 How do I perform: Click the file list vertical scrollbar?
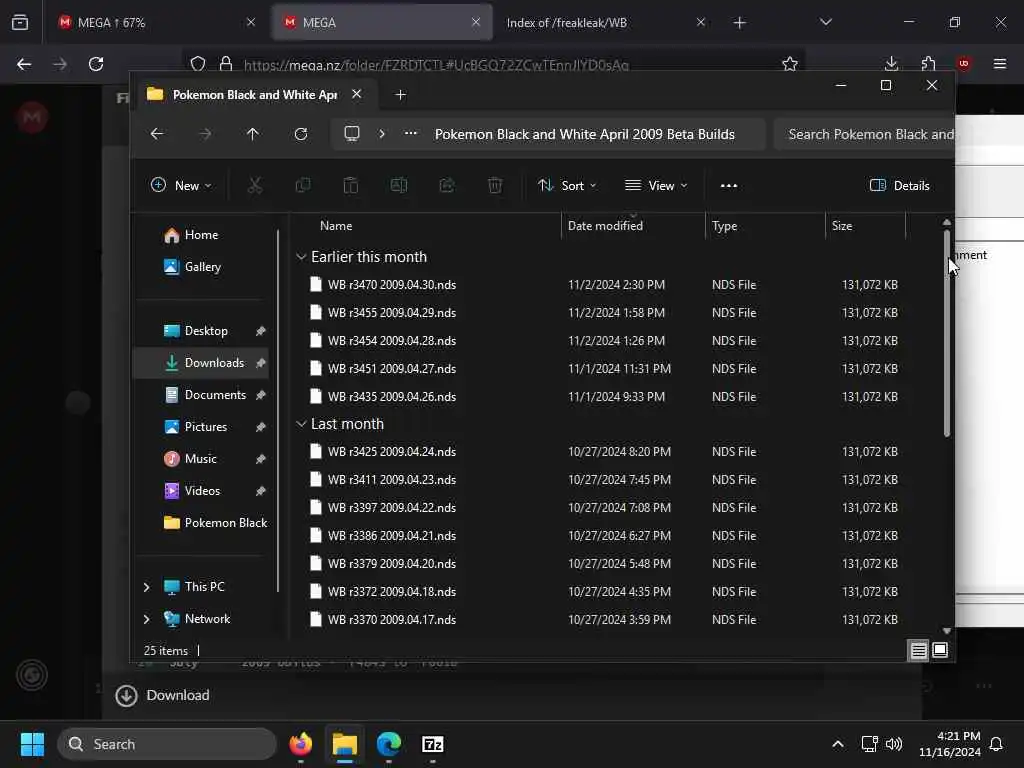pyautogui.click(x=947, y=333)
